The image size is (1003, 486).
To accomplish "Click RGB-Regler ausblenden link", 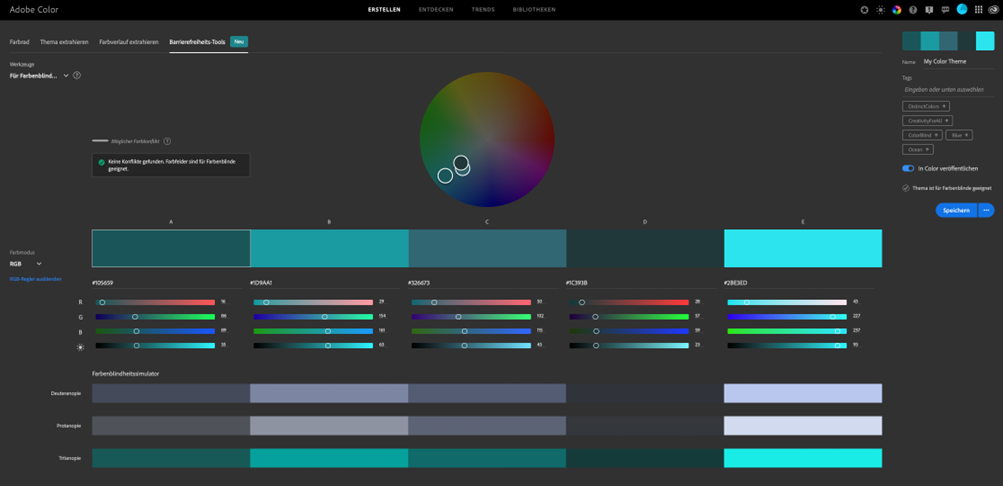I will point(35,279).
